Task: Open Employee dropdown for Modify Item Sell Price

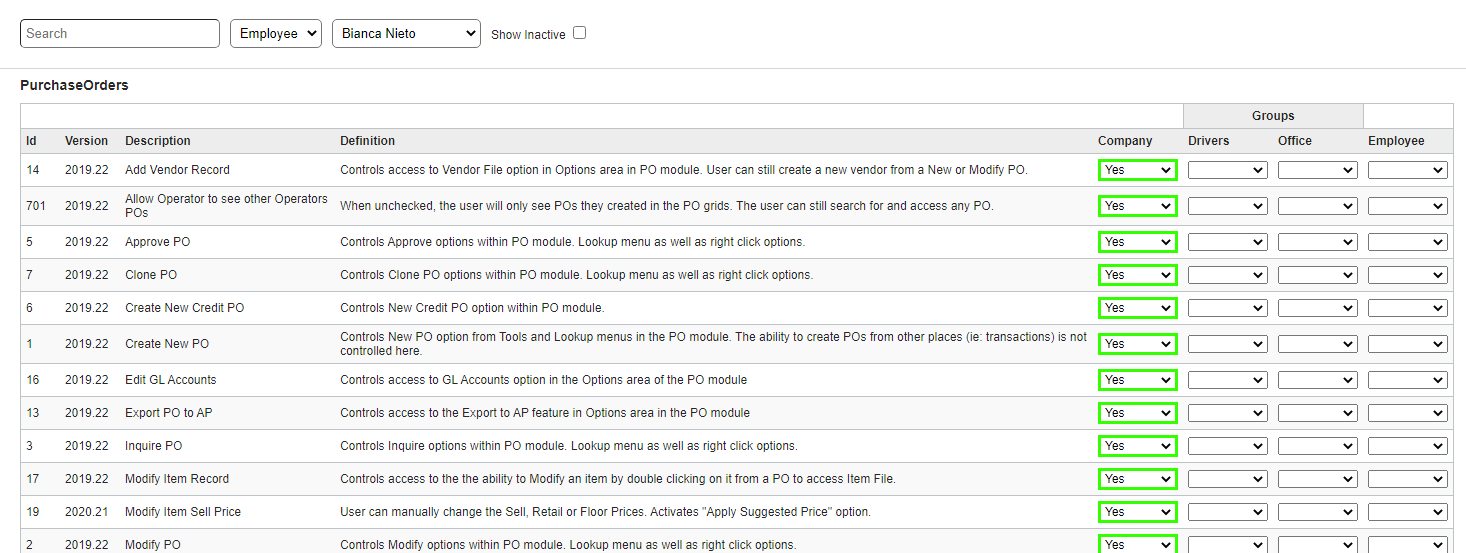Action: 1407,512
